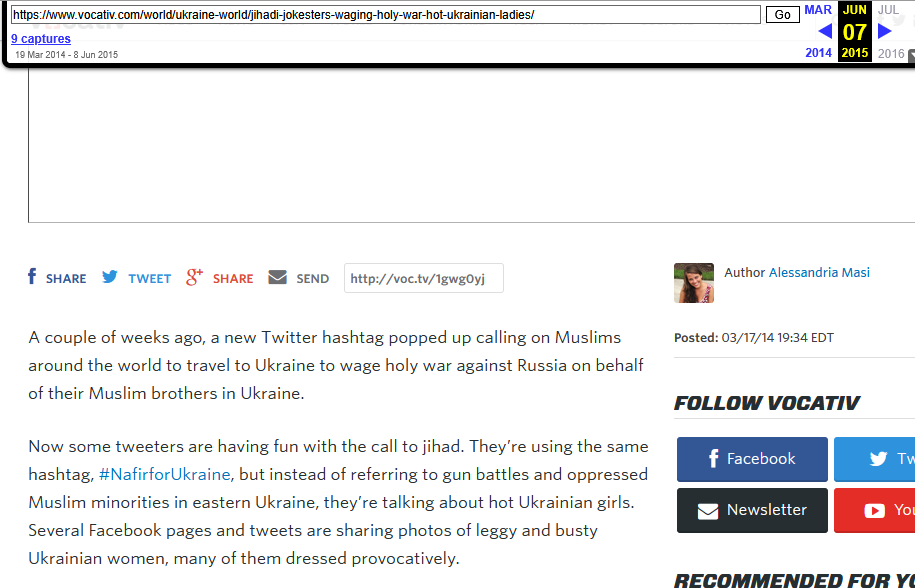Follow Vocativ on Twitter button
This screenshot has height=588, width=915.
coord(875,459)
